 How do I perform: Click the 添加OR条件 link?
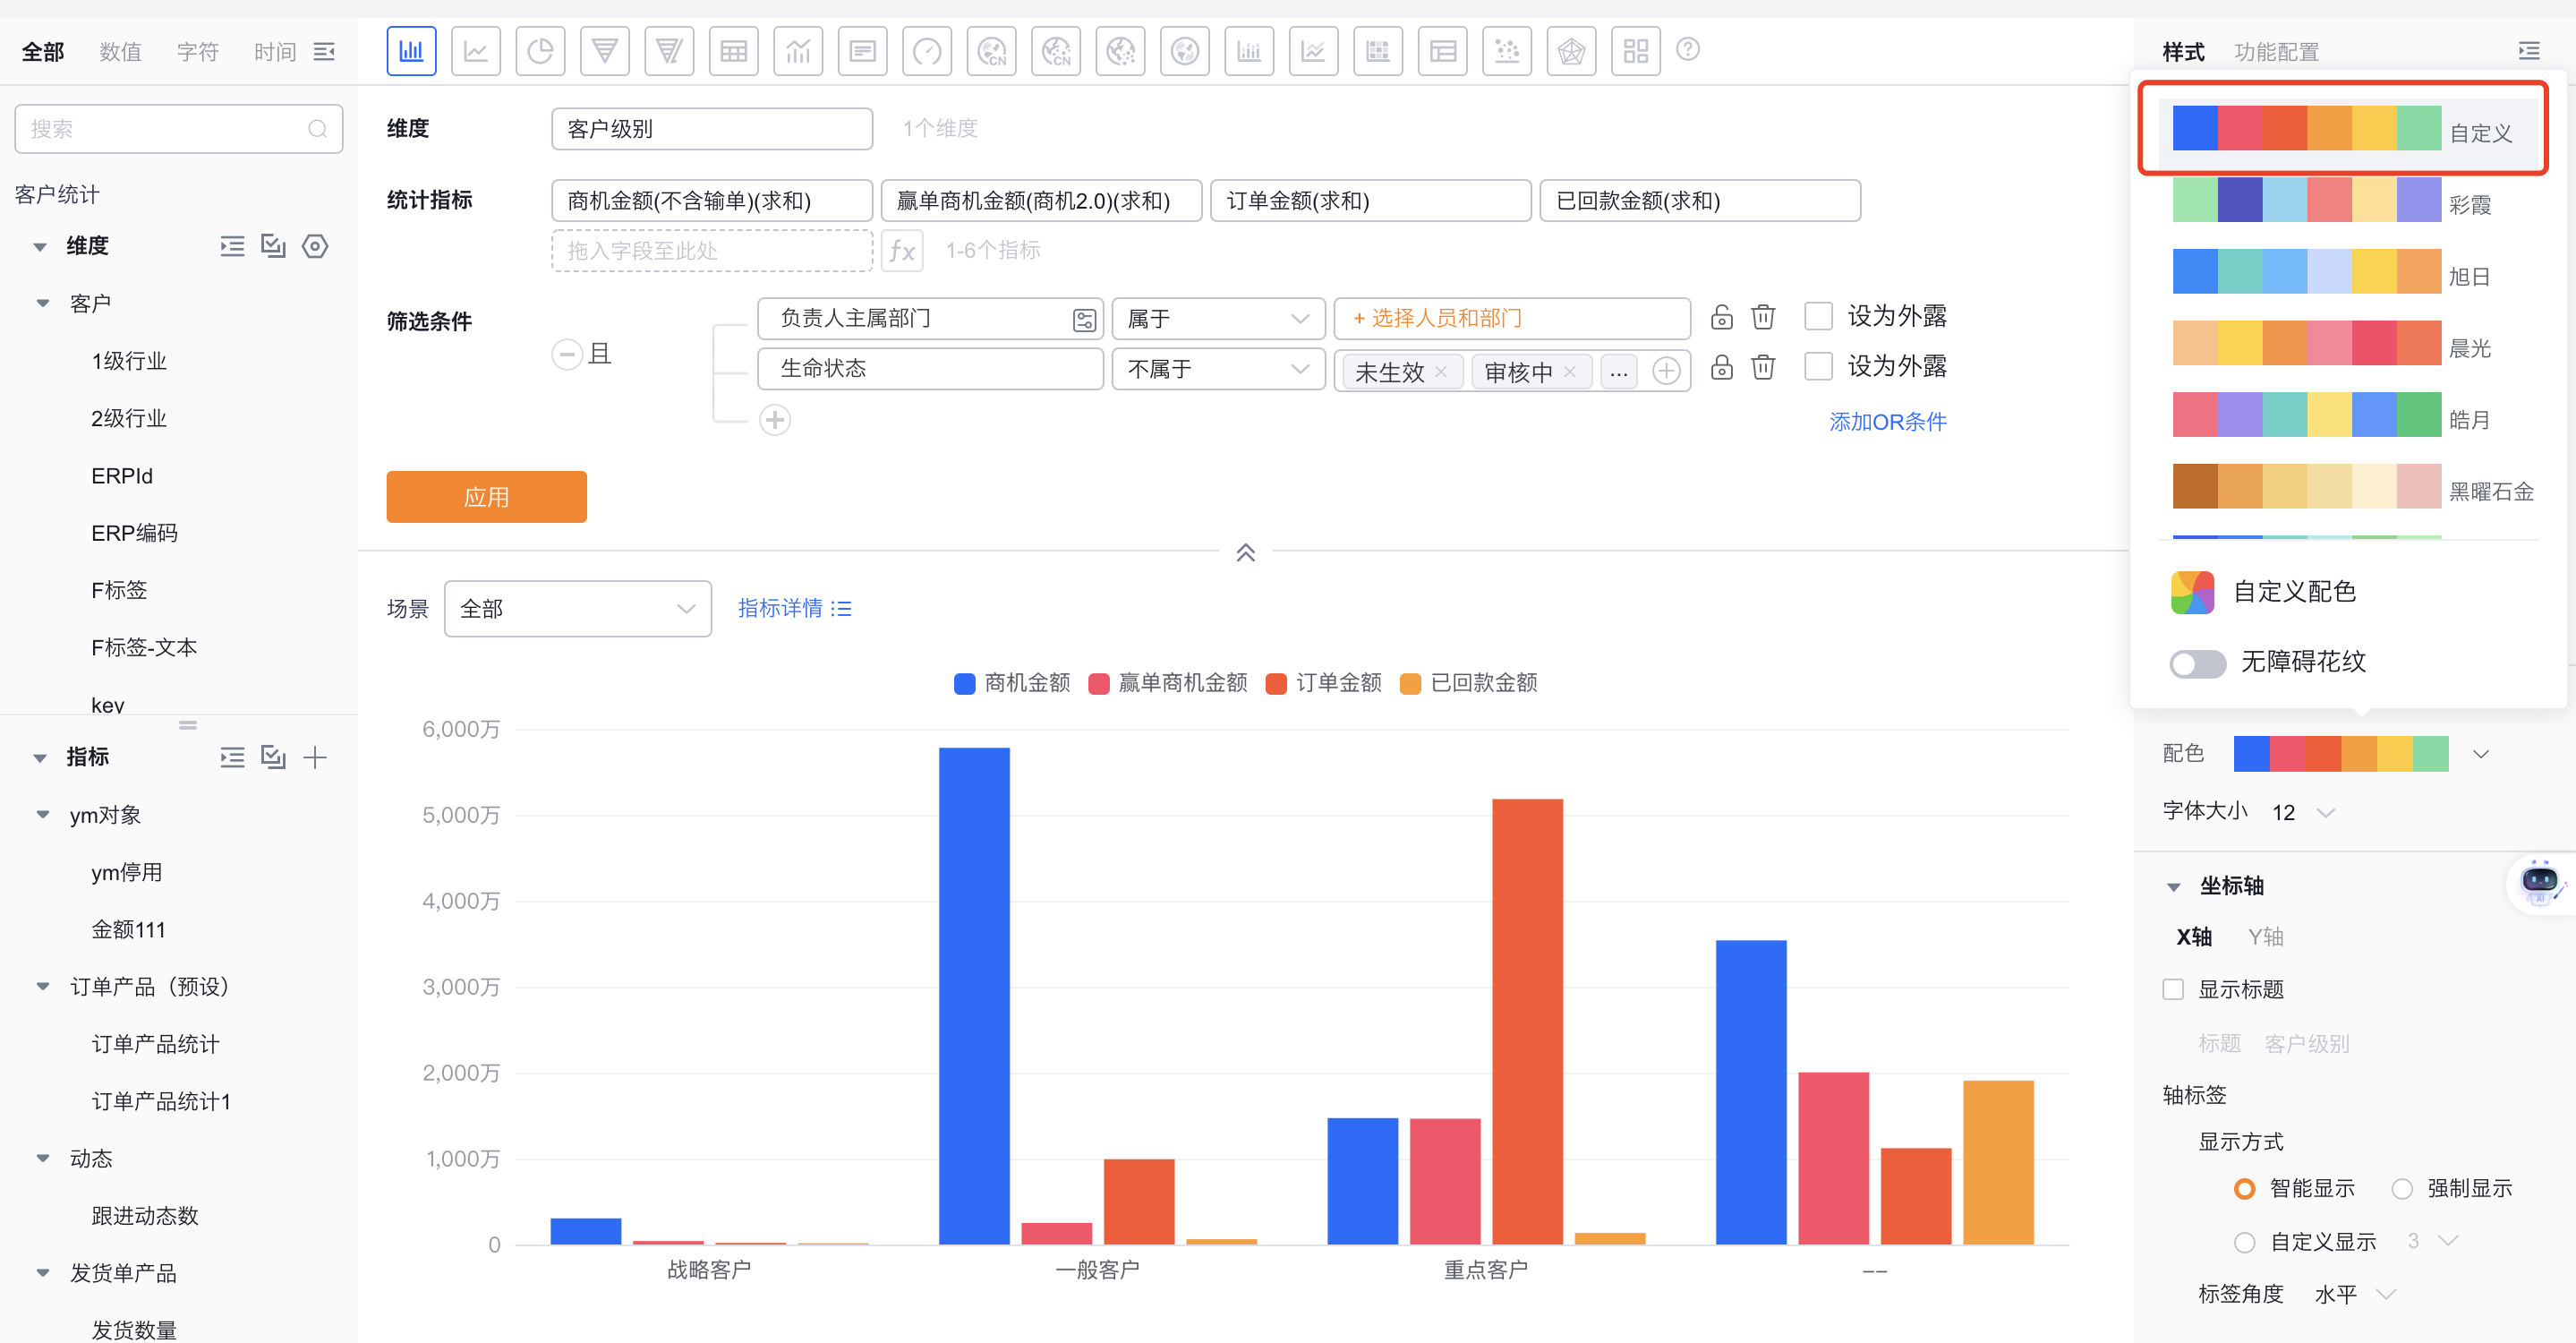[1887, 421]
